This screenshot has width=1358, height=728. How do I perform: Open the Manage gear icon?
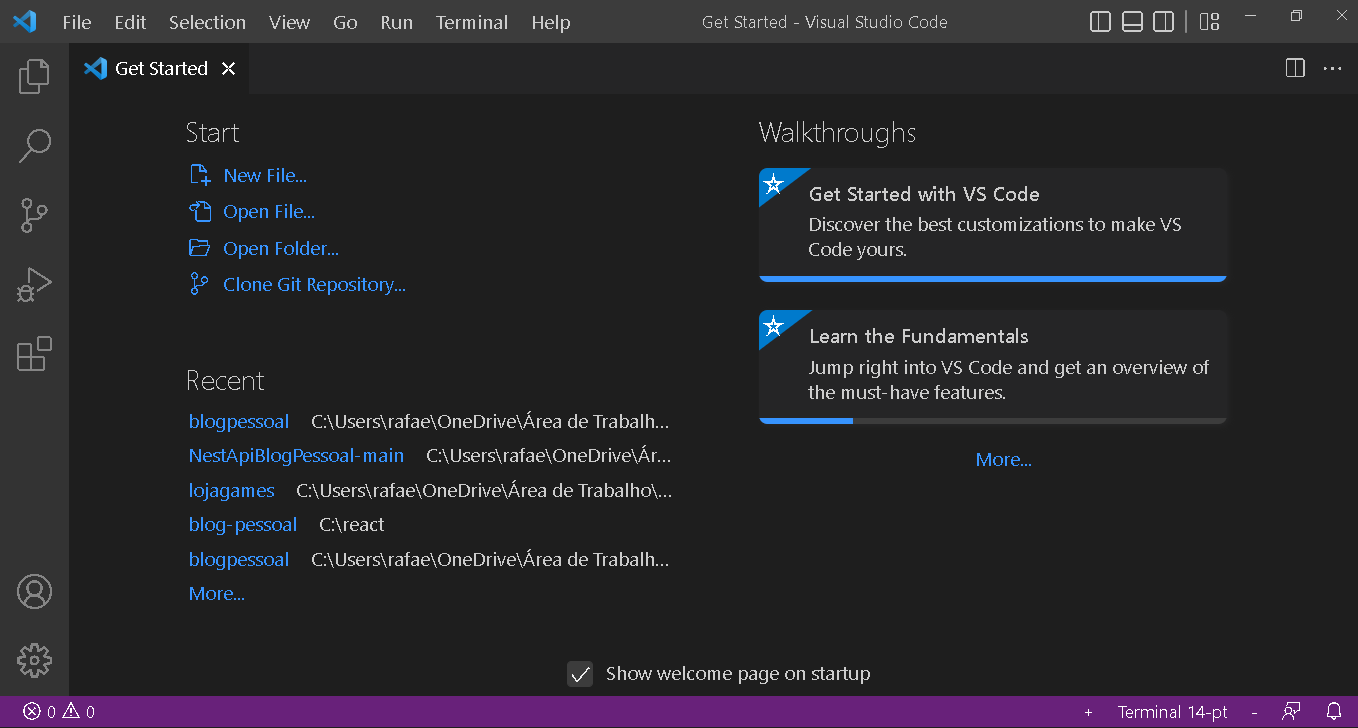click(34, 660)
